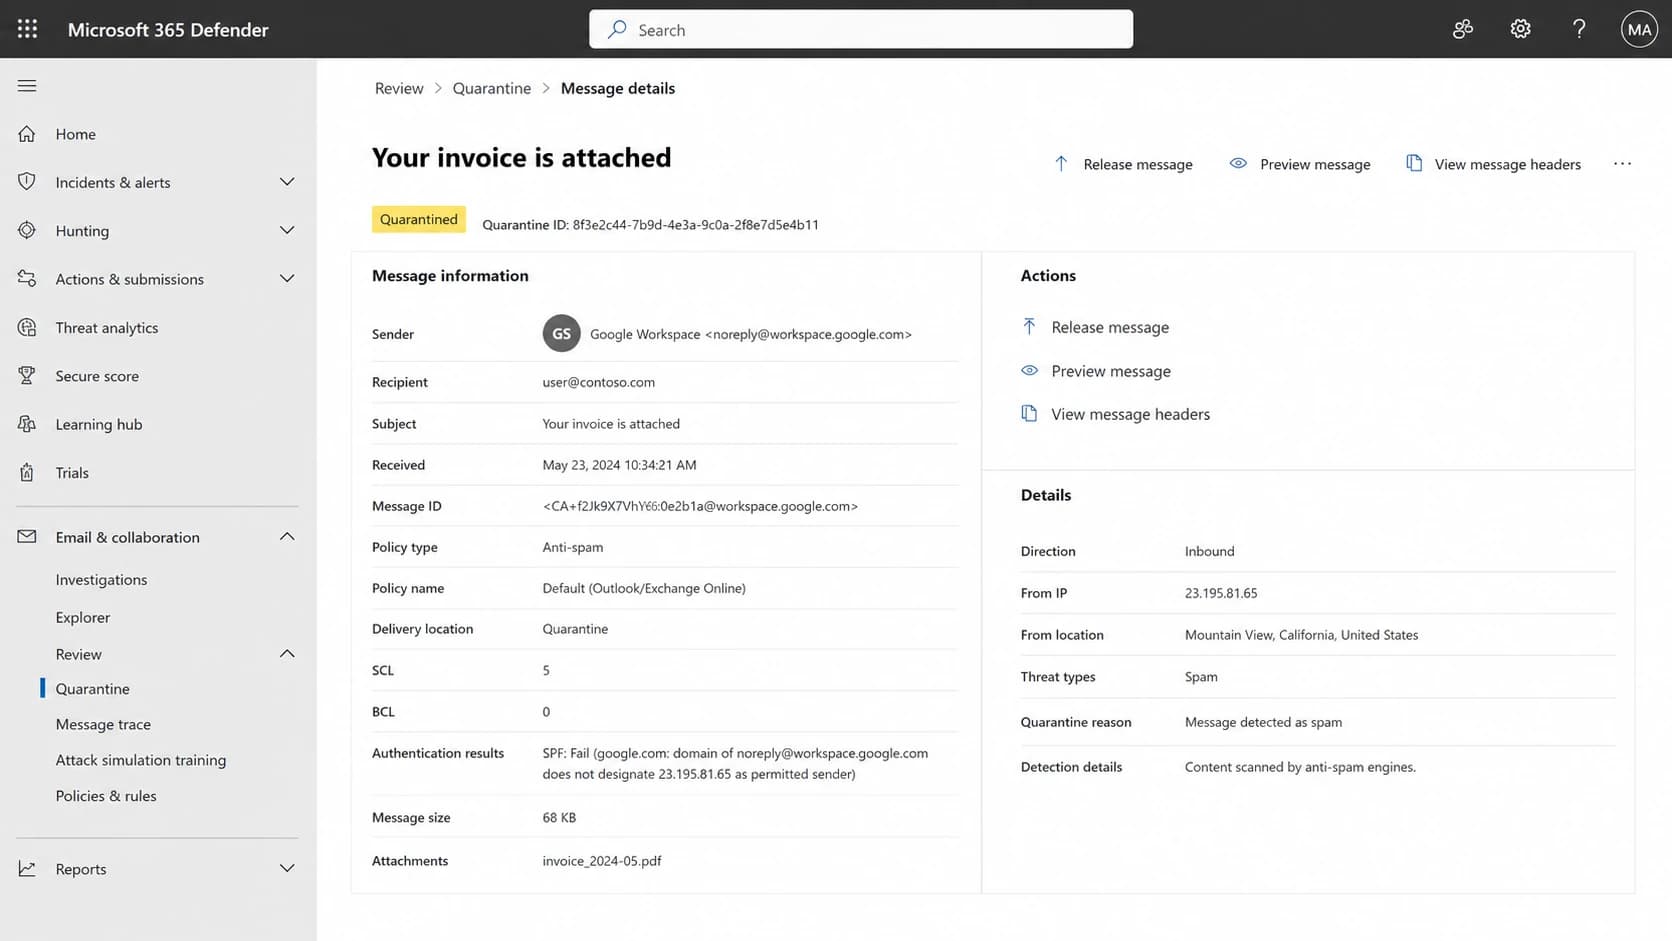The image size is (1672, 941).
Task: Open the MA account avatar
Action: click(1639, 29)
